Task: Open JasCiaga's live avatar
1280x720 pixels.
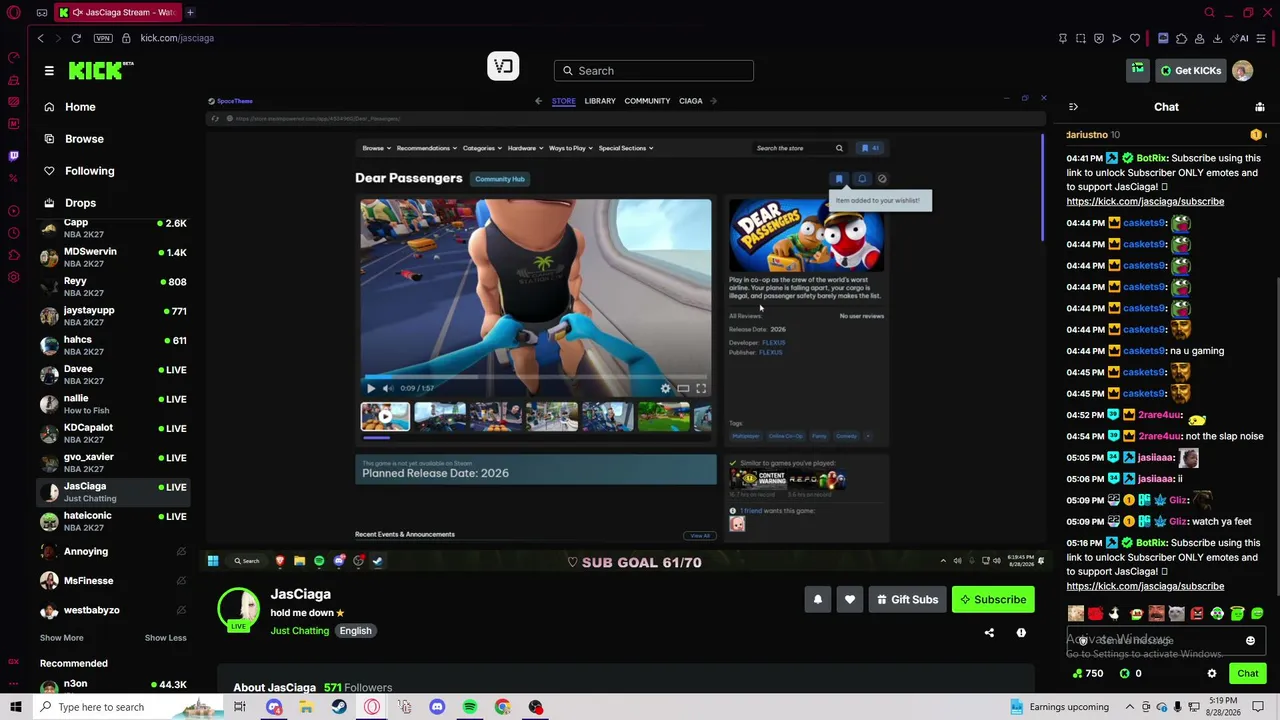Action: pyautogui.click(x=239, y=609)
